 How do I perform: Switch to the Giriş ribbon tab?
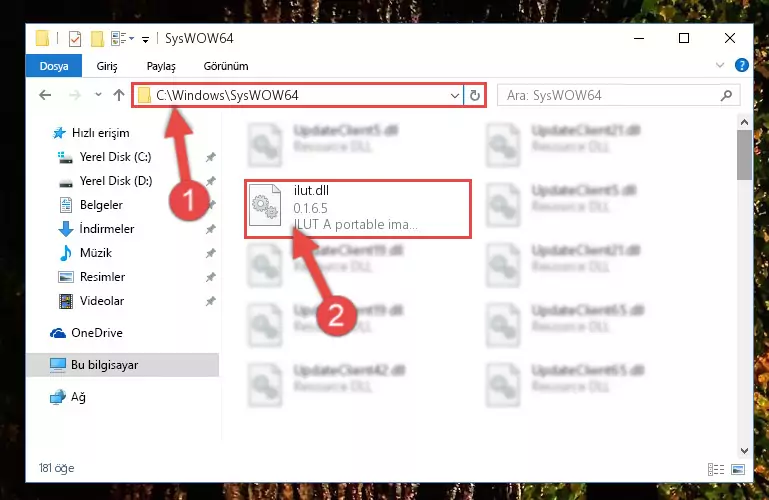[x=107, y=66]
